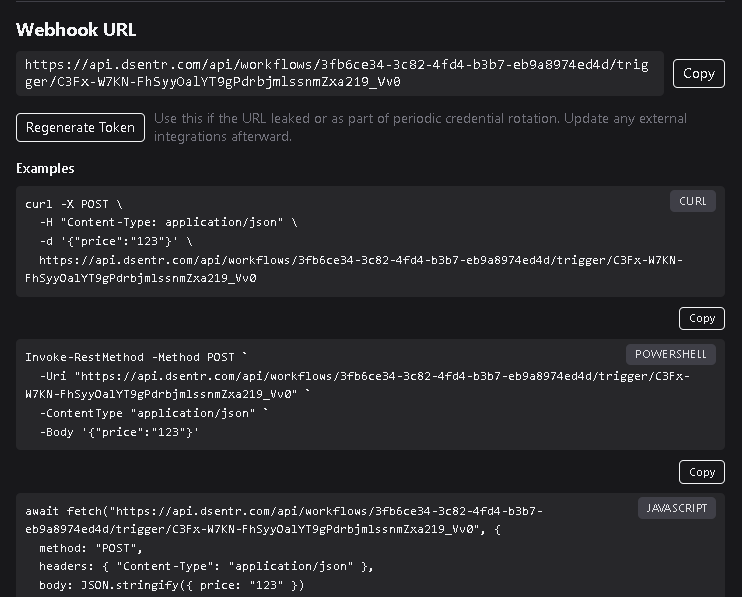The image size is (742, 597).
Task: Click the webhook URL text field
Action: [340, 73]
